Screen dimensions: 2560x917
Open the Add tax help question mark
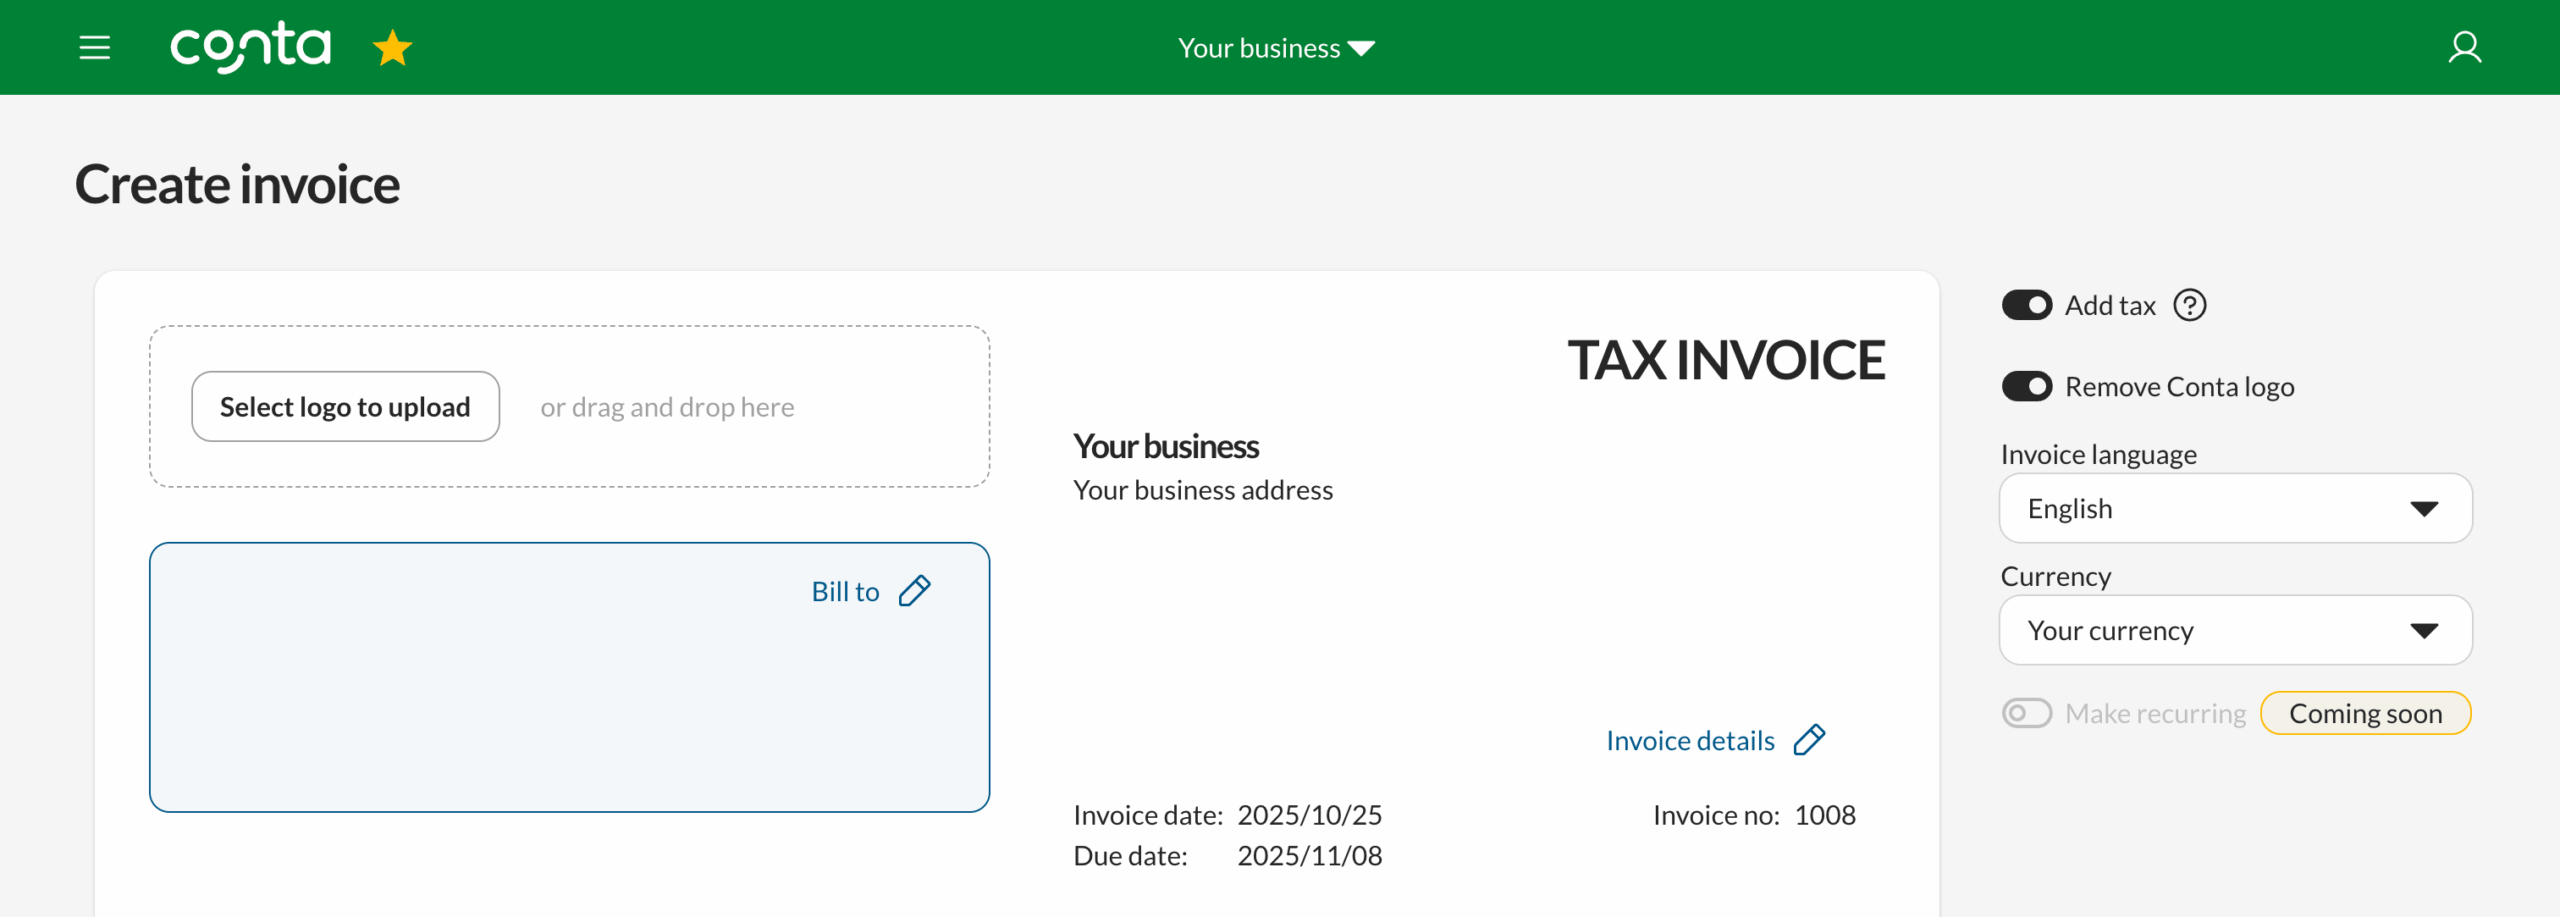coord(2189,305)
